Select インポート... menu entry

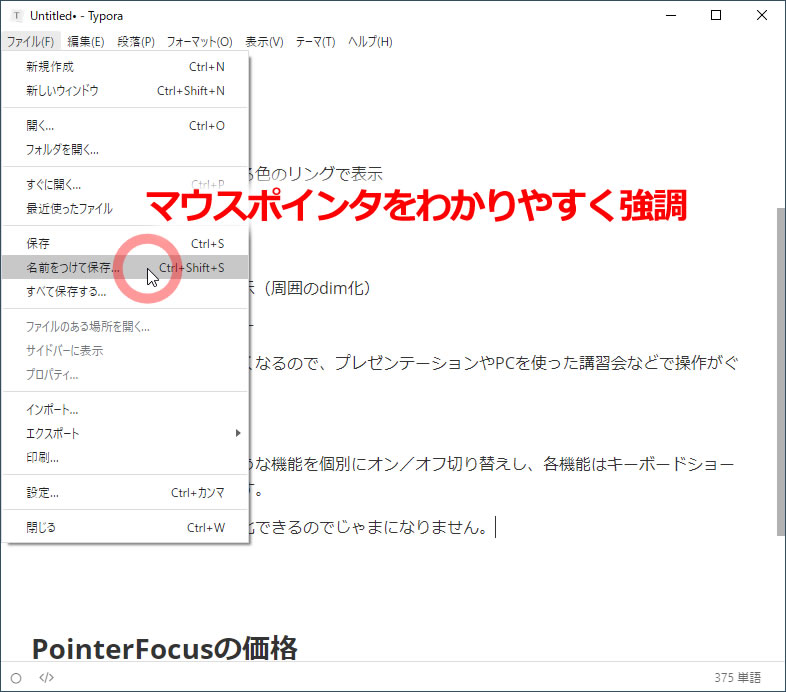tap(125, 410)
